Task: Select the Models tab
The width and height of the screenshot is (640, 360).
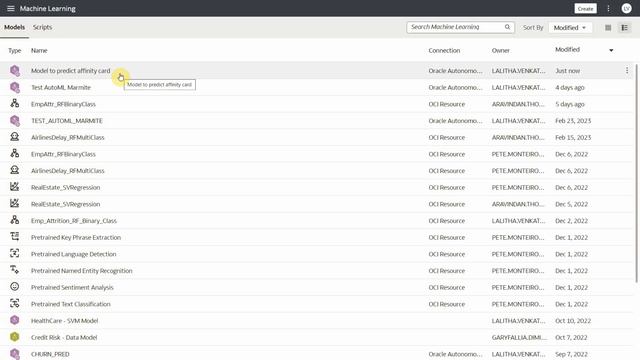Action: pos(14,27)
